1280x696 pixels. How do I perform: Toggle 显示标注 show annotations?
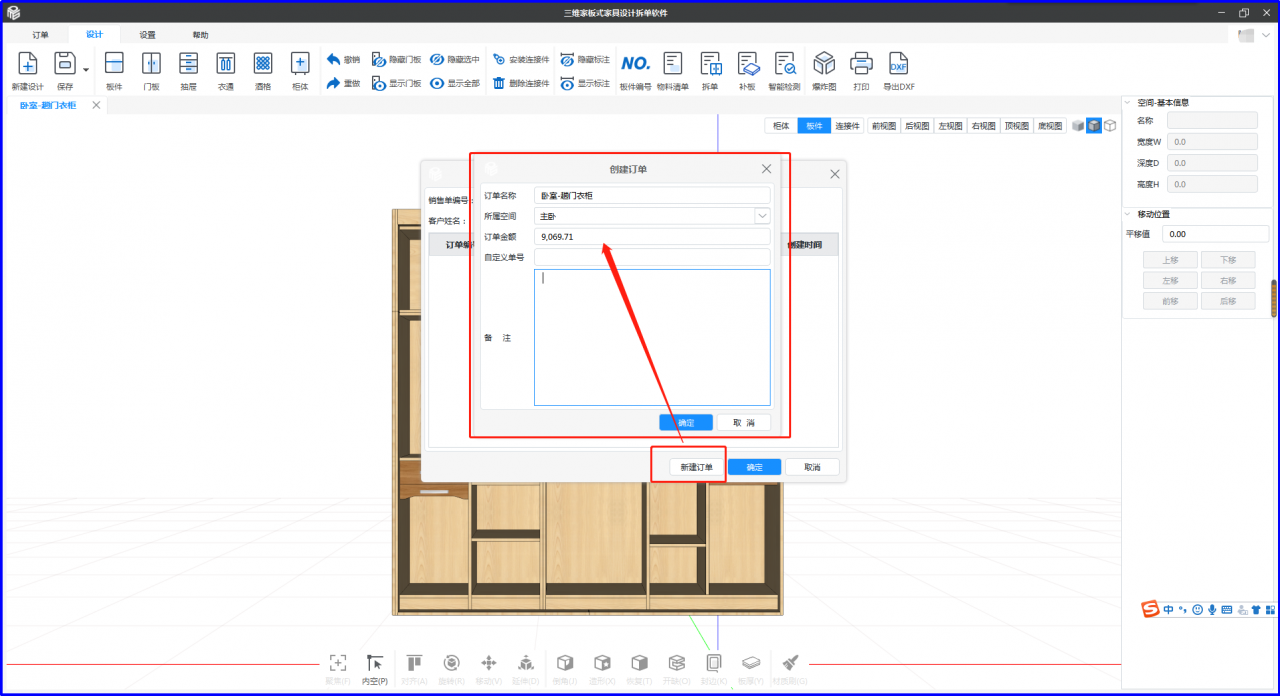click(x=585, y=84)
